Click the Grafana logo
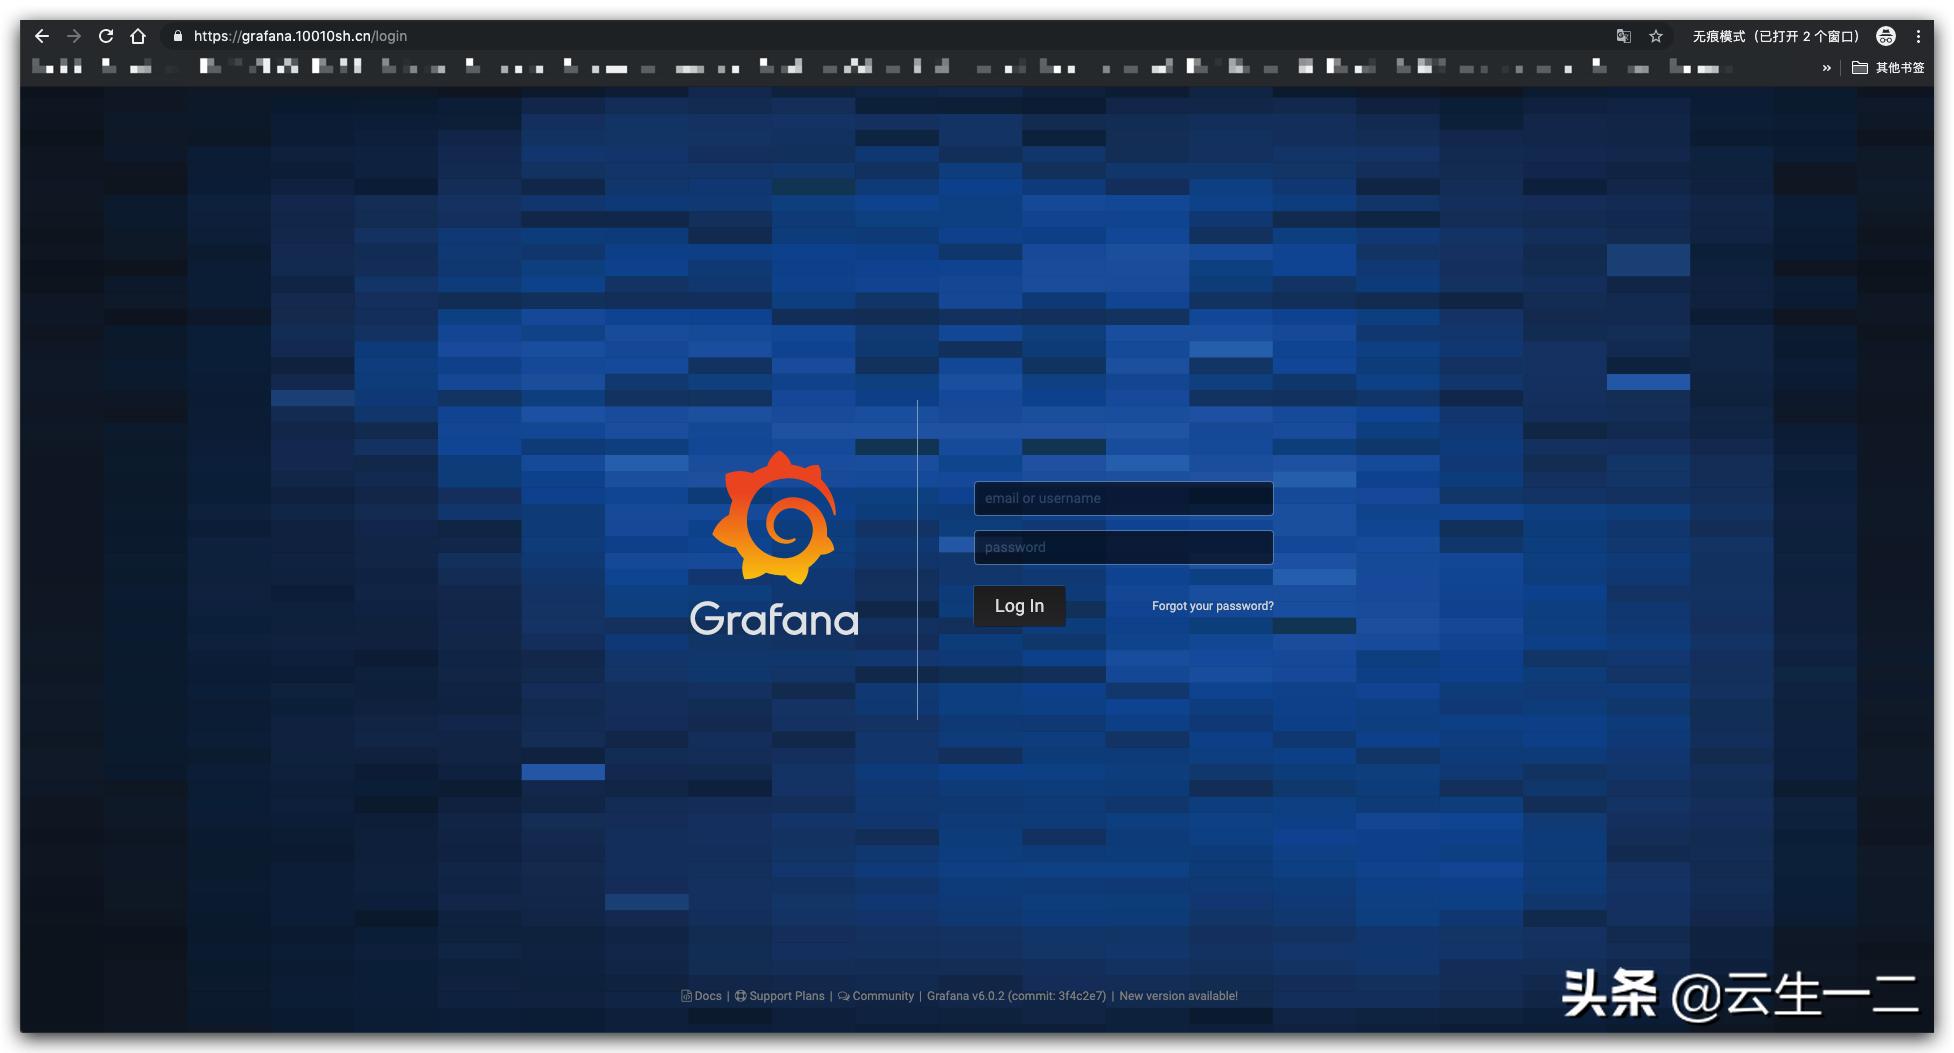The width and height of the screenshot is (1954, 1053). [x=774, y=544]
